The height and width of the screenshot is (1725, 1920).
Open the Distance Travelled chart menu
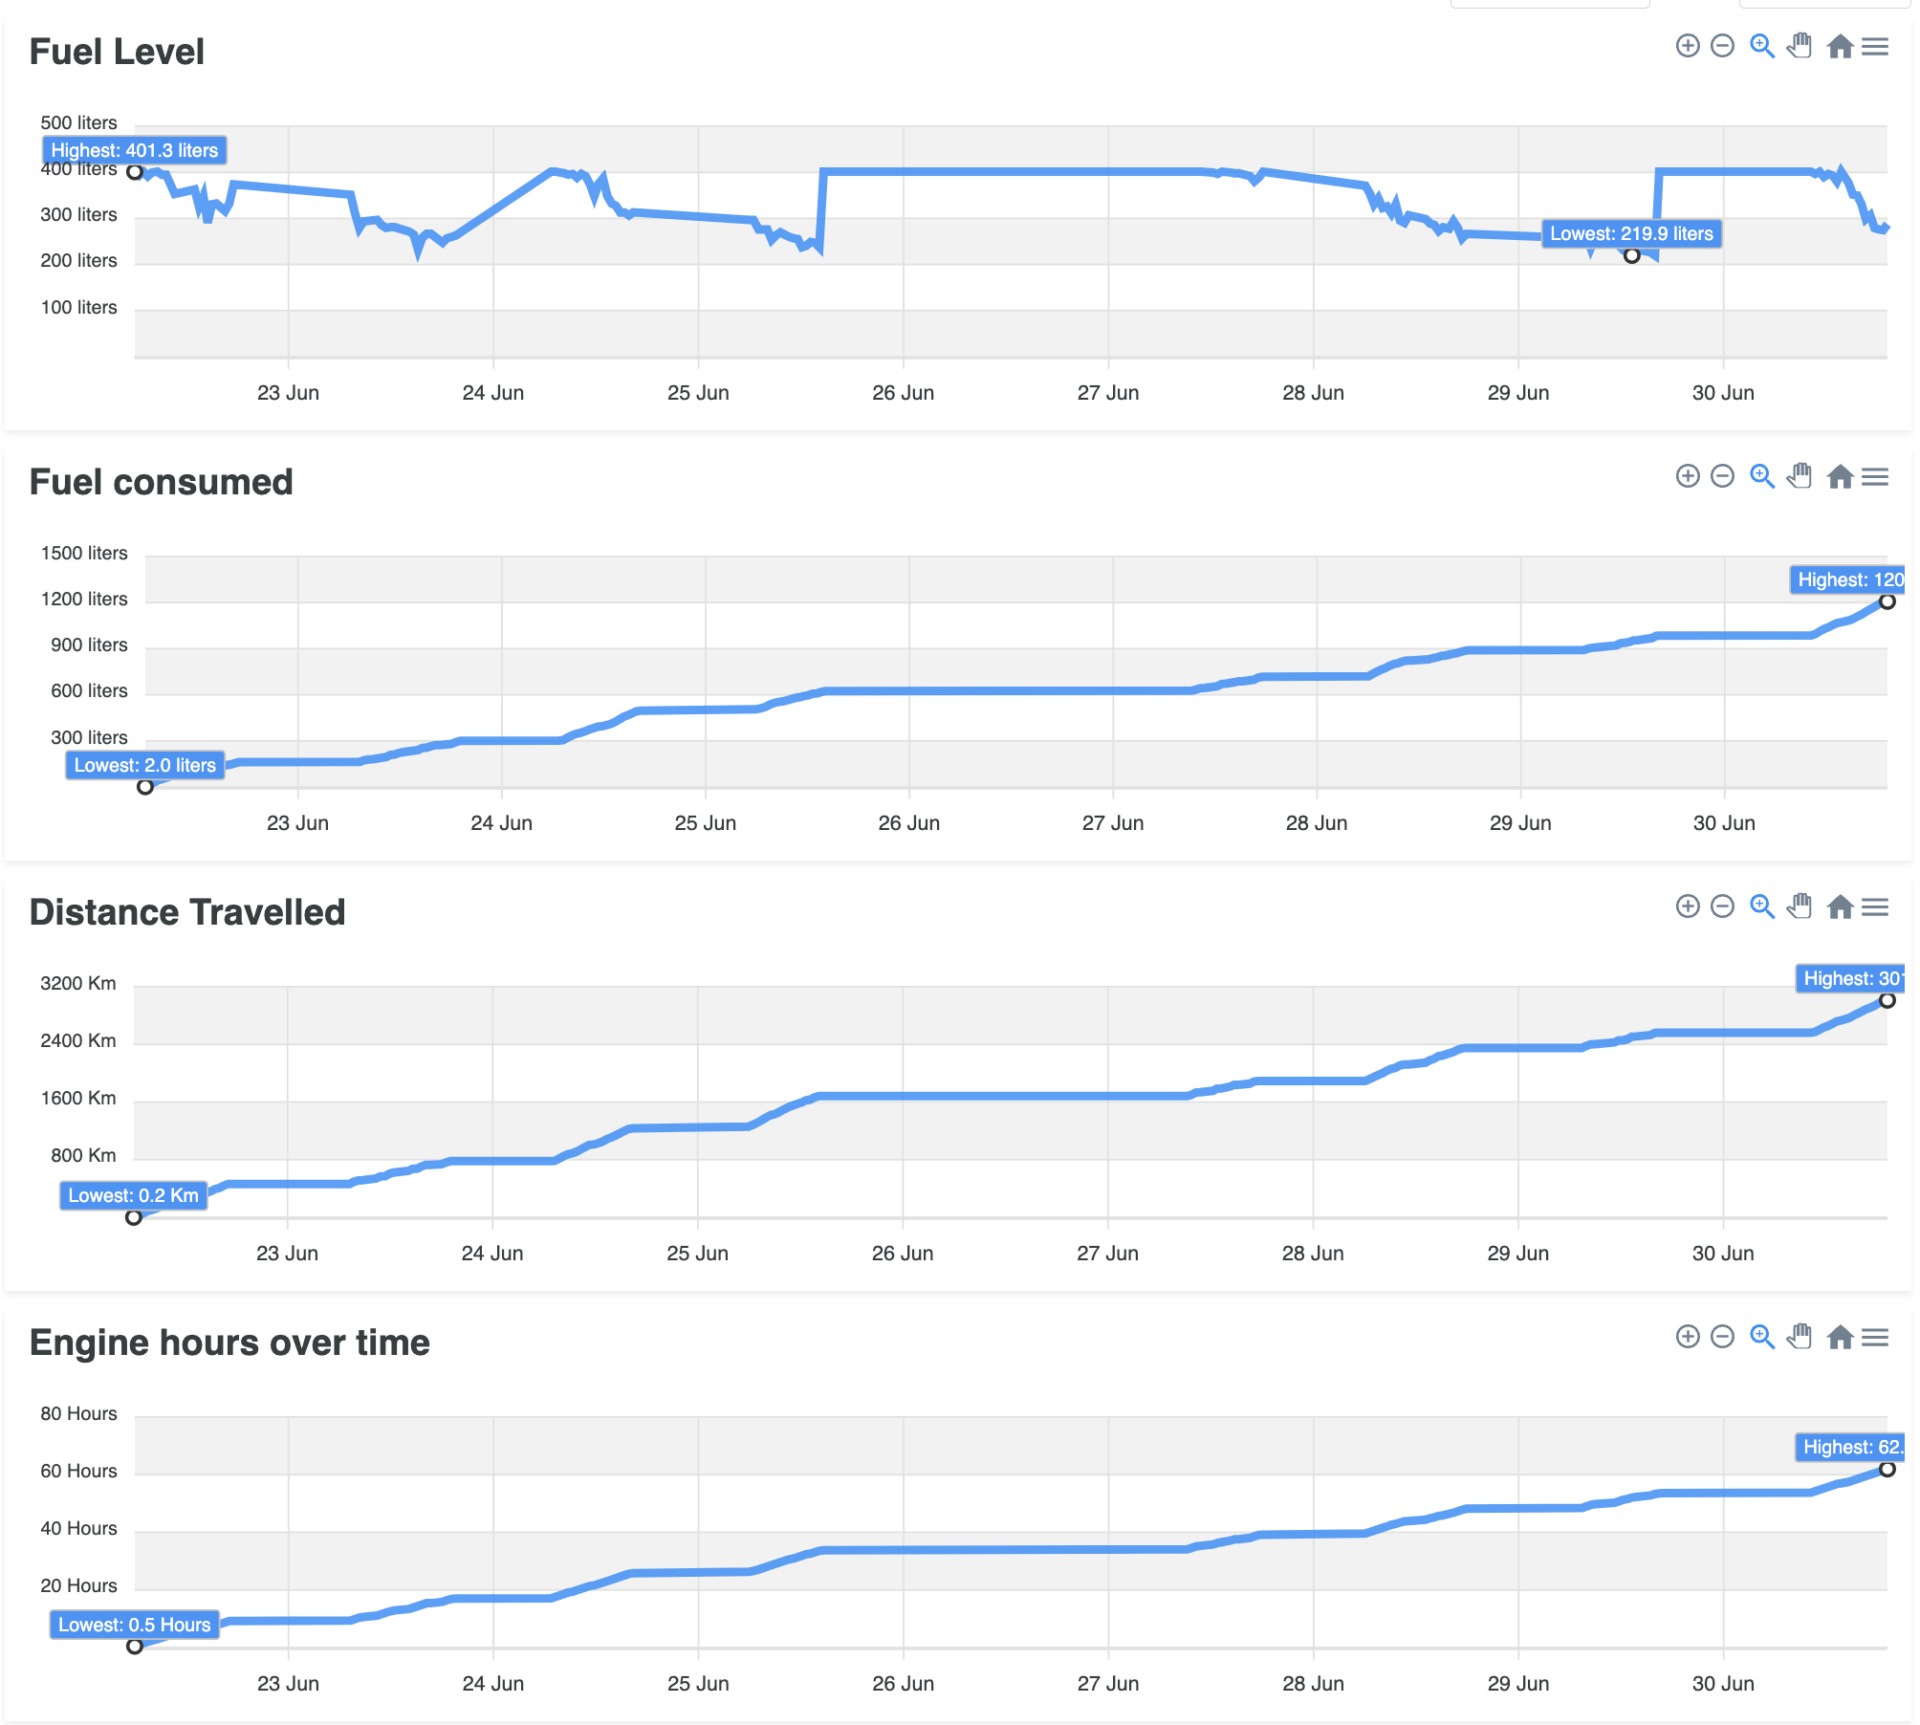[1876, 907]
